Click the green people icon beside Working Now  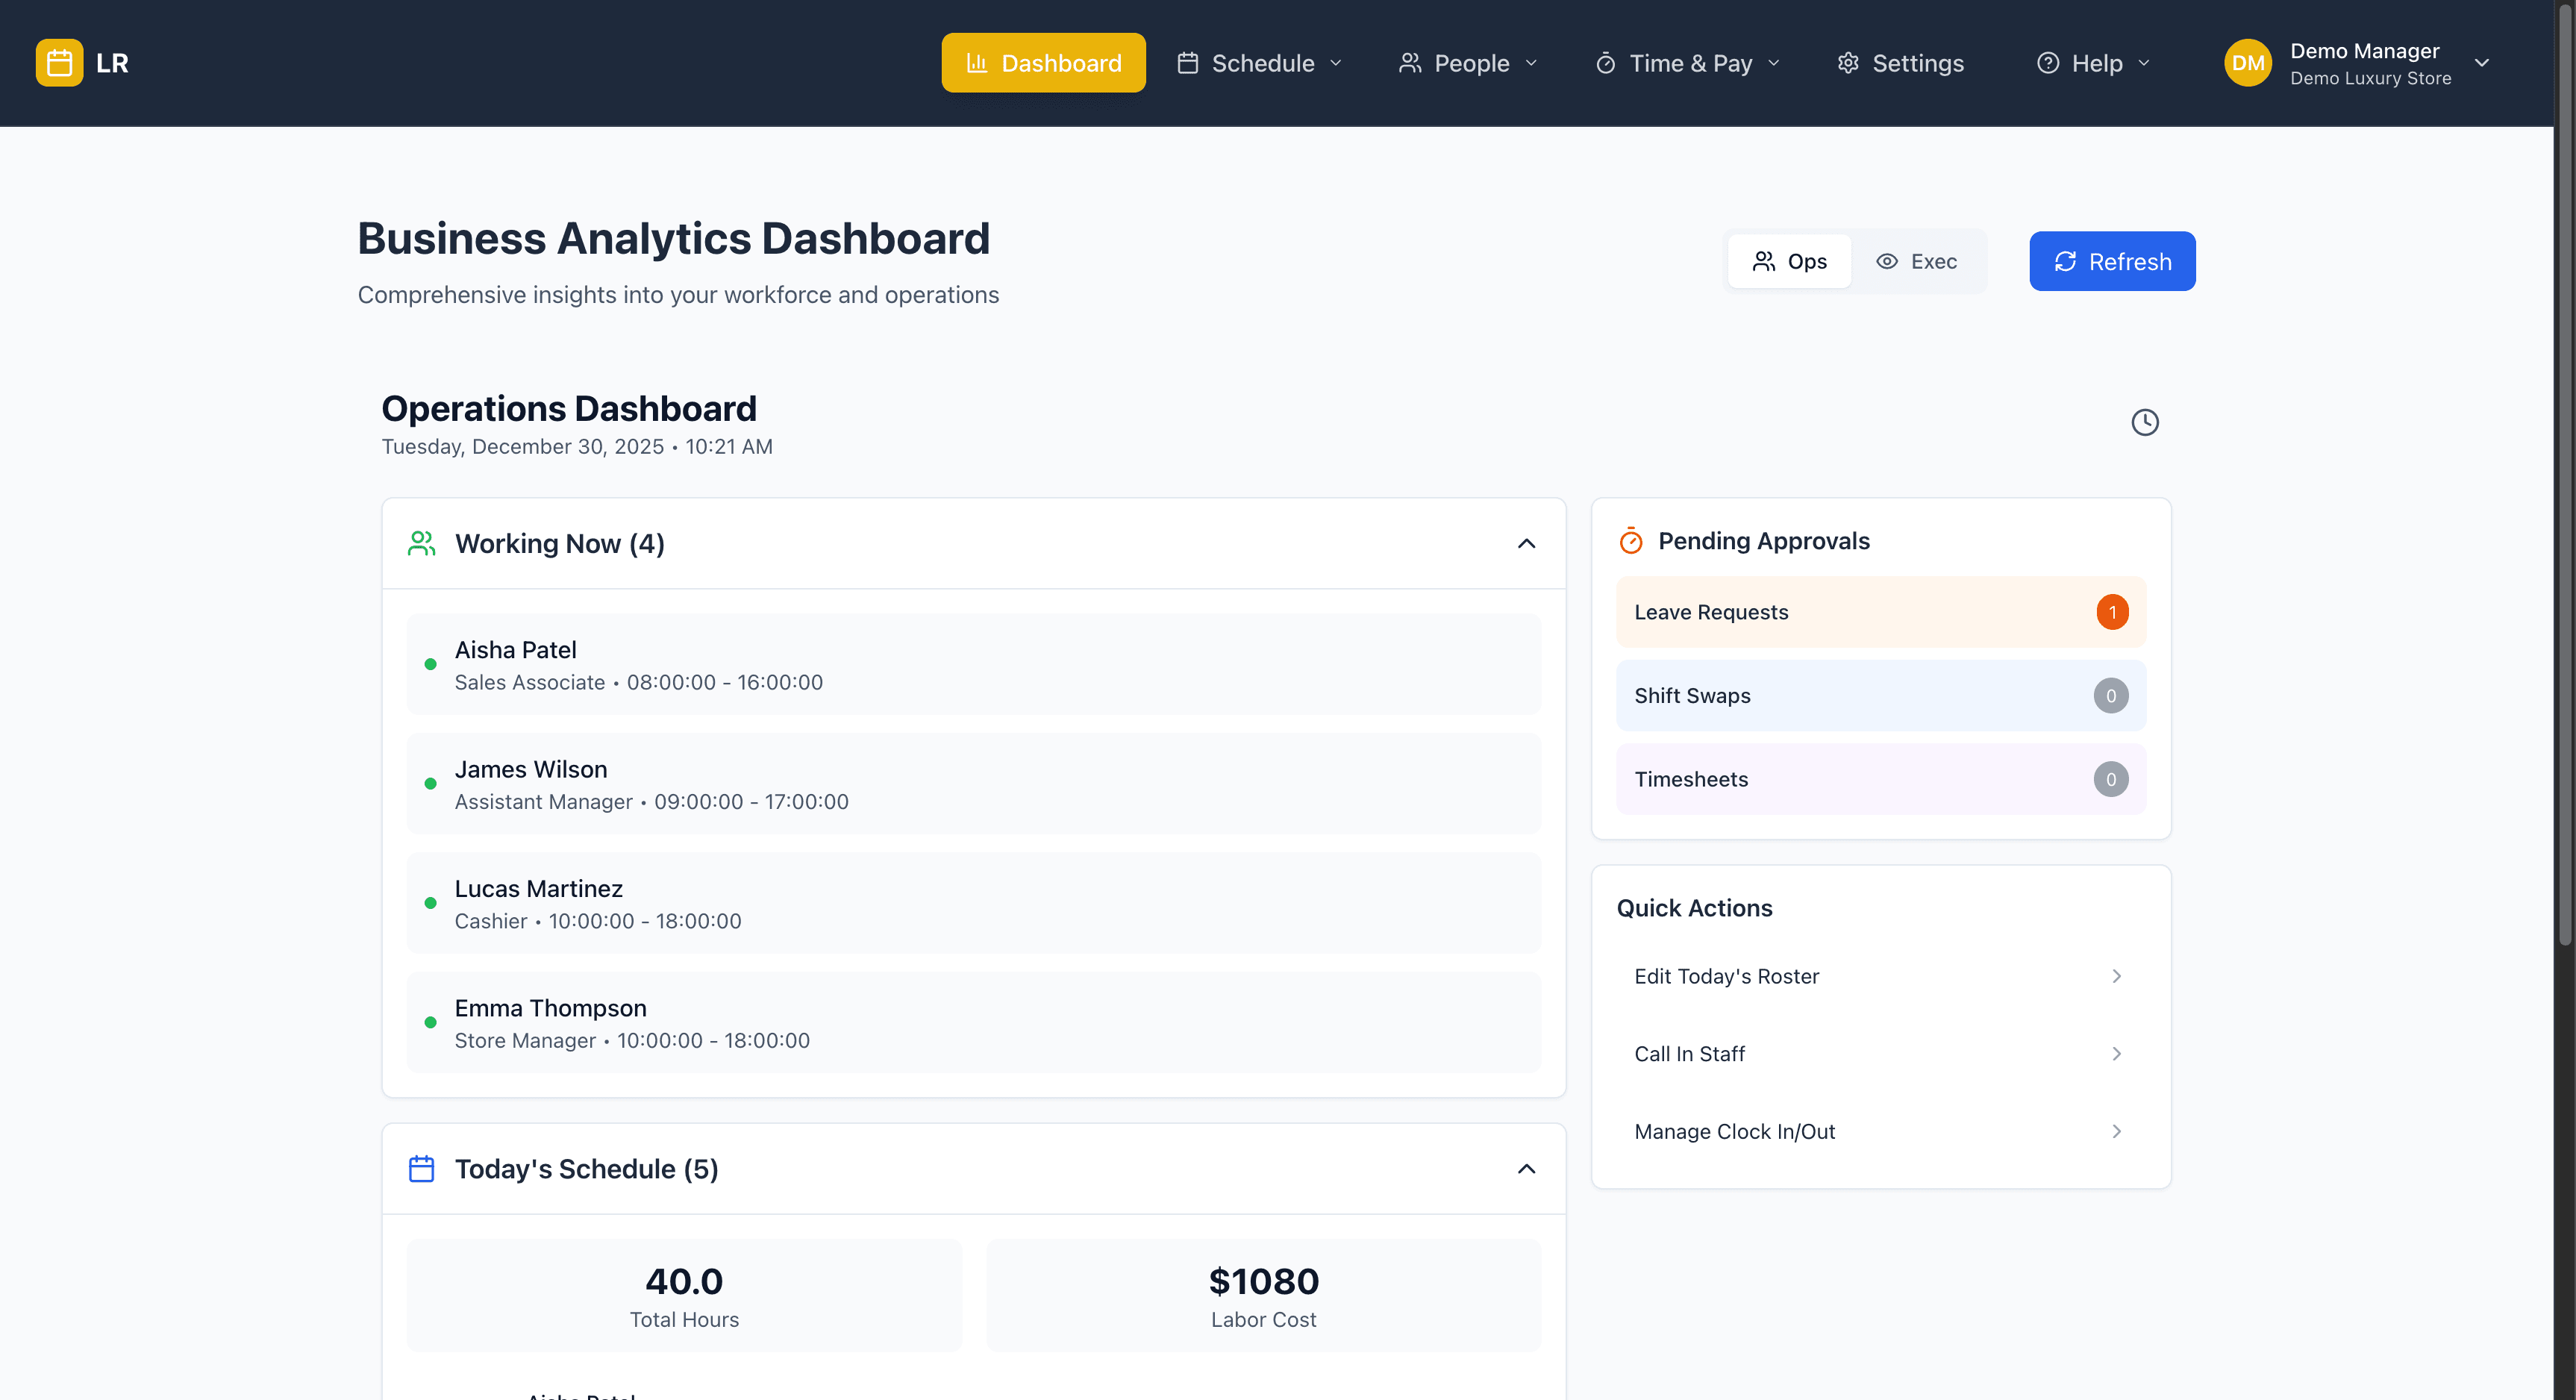coord(421,543)
